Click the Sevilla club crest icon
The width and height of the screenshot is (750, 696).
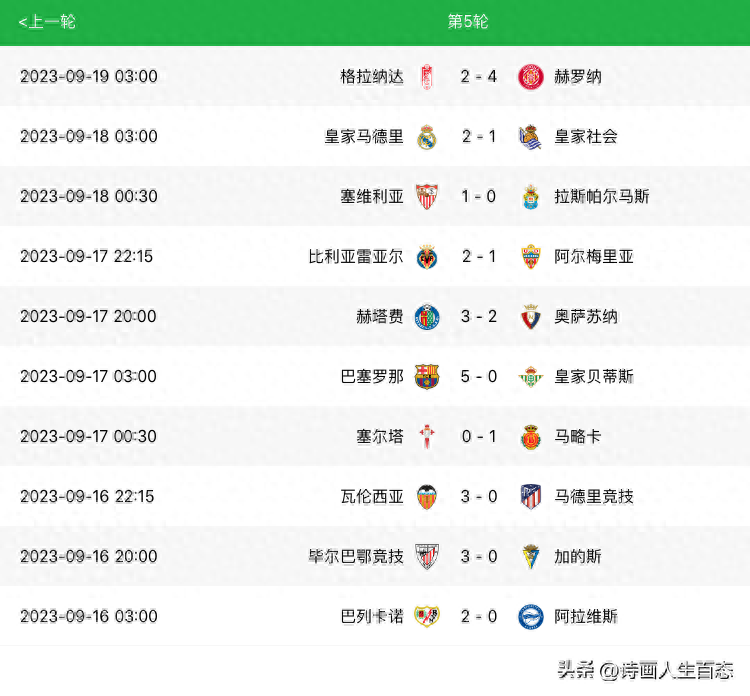pyautogui.click(x=427, y=197)
